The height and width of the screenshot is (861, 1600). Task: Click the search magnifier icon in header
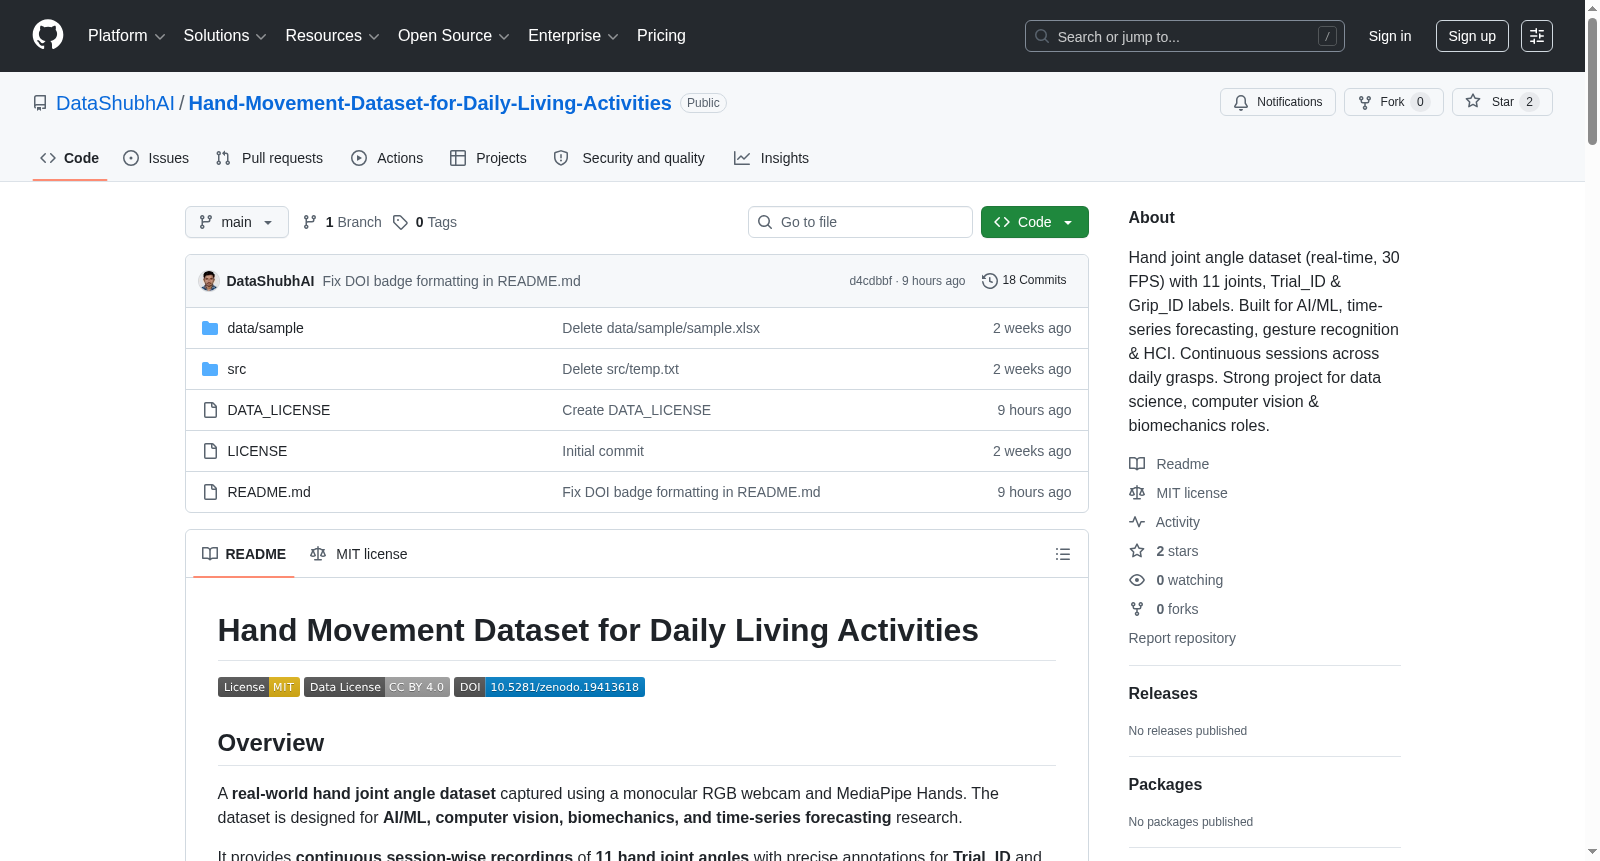[x=1042, y=36]
